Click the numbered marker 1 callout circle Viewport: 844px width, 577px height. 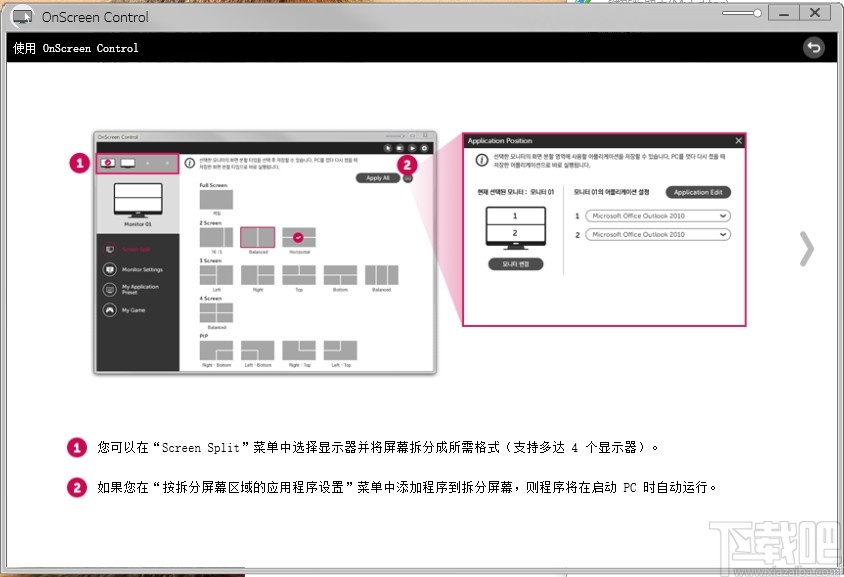(x=78, y=162)
